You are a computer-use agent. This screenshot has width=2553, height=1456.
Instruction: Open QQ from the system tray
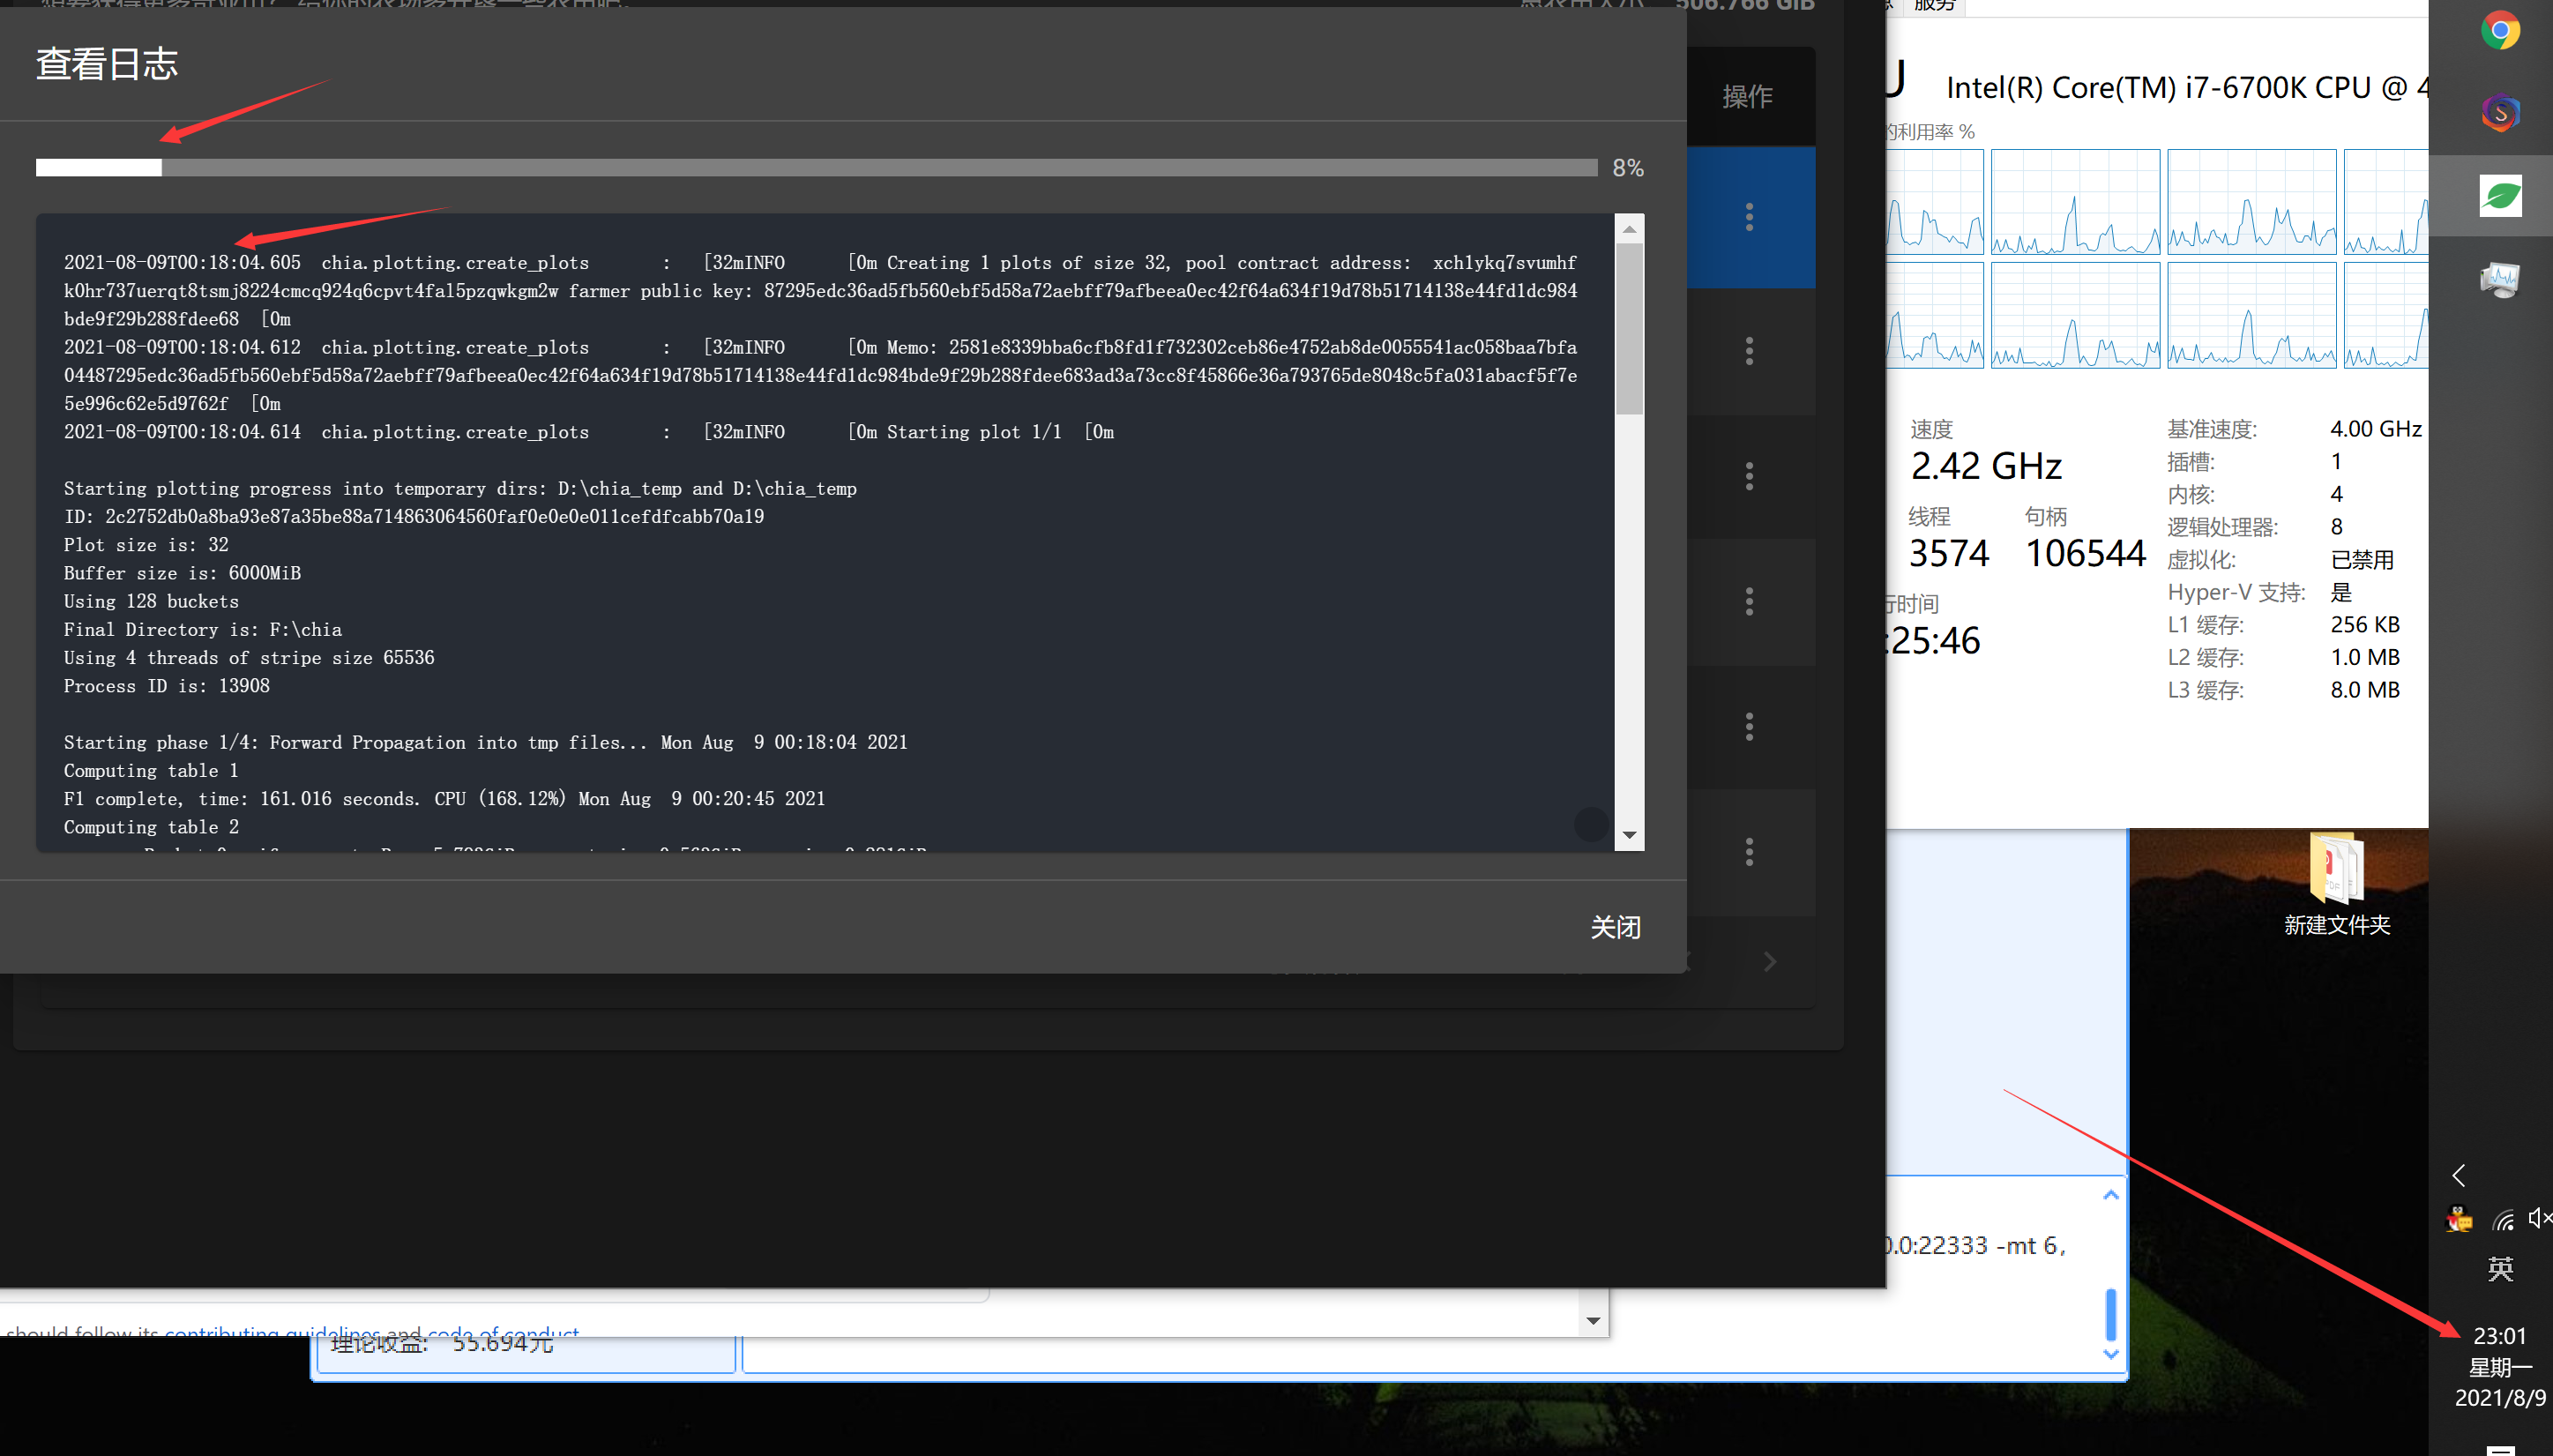pos(2457,1218)
